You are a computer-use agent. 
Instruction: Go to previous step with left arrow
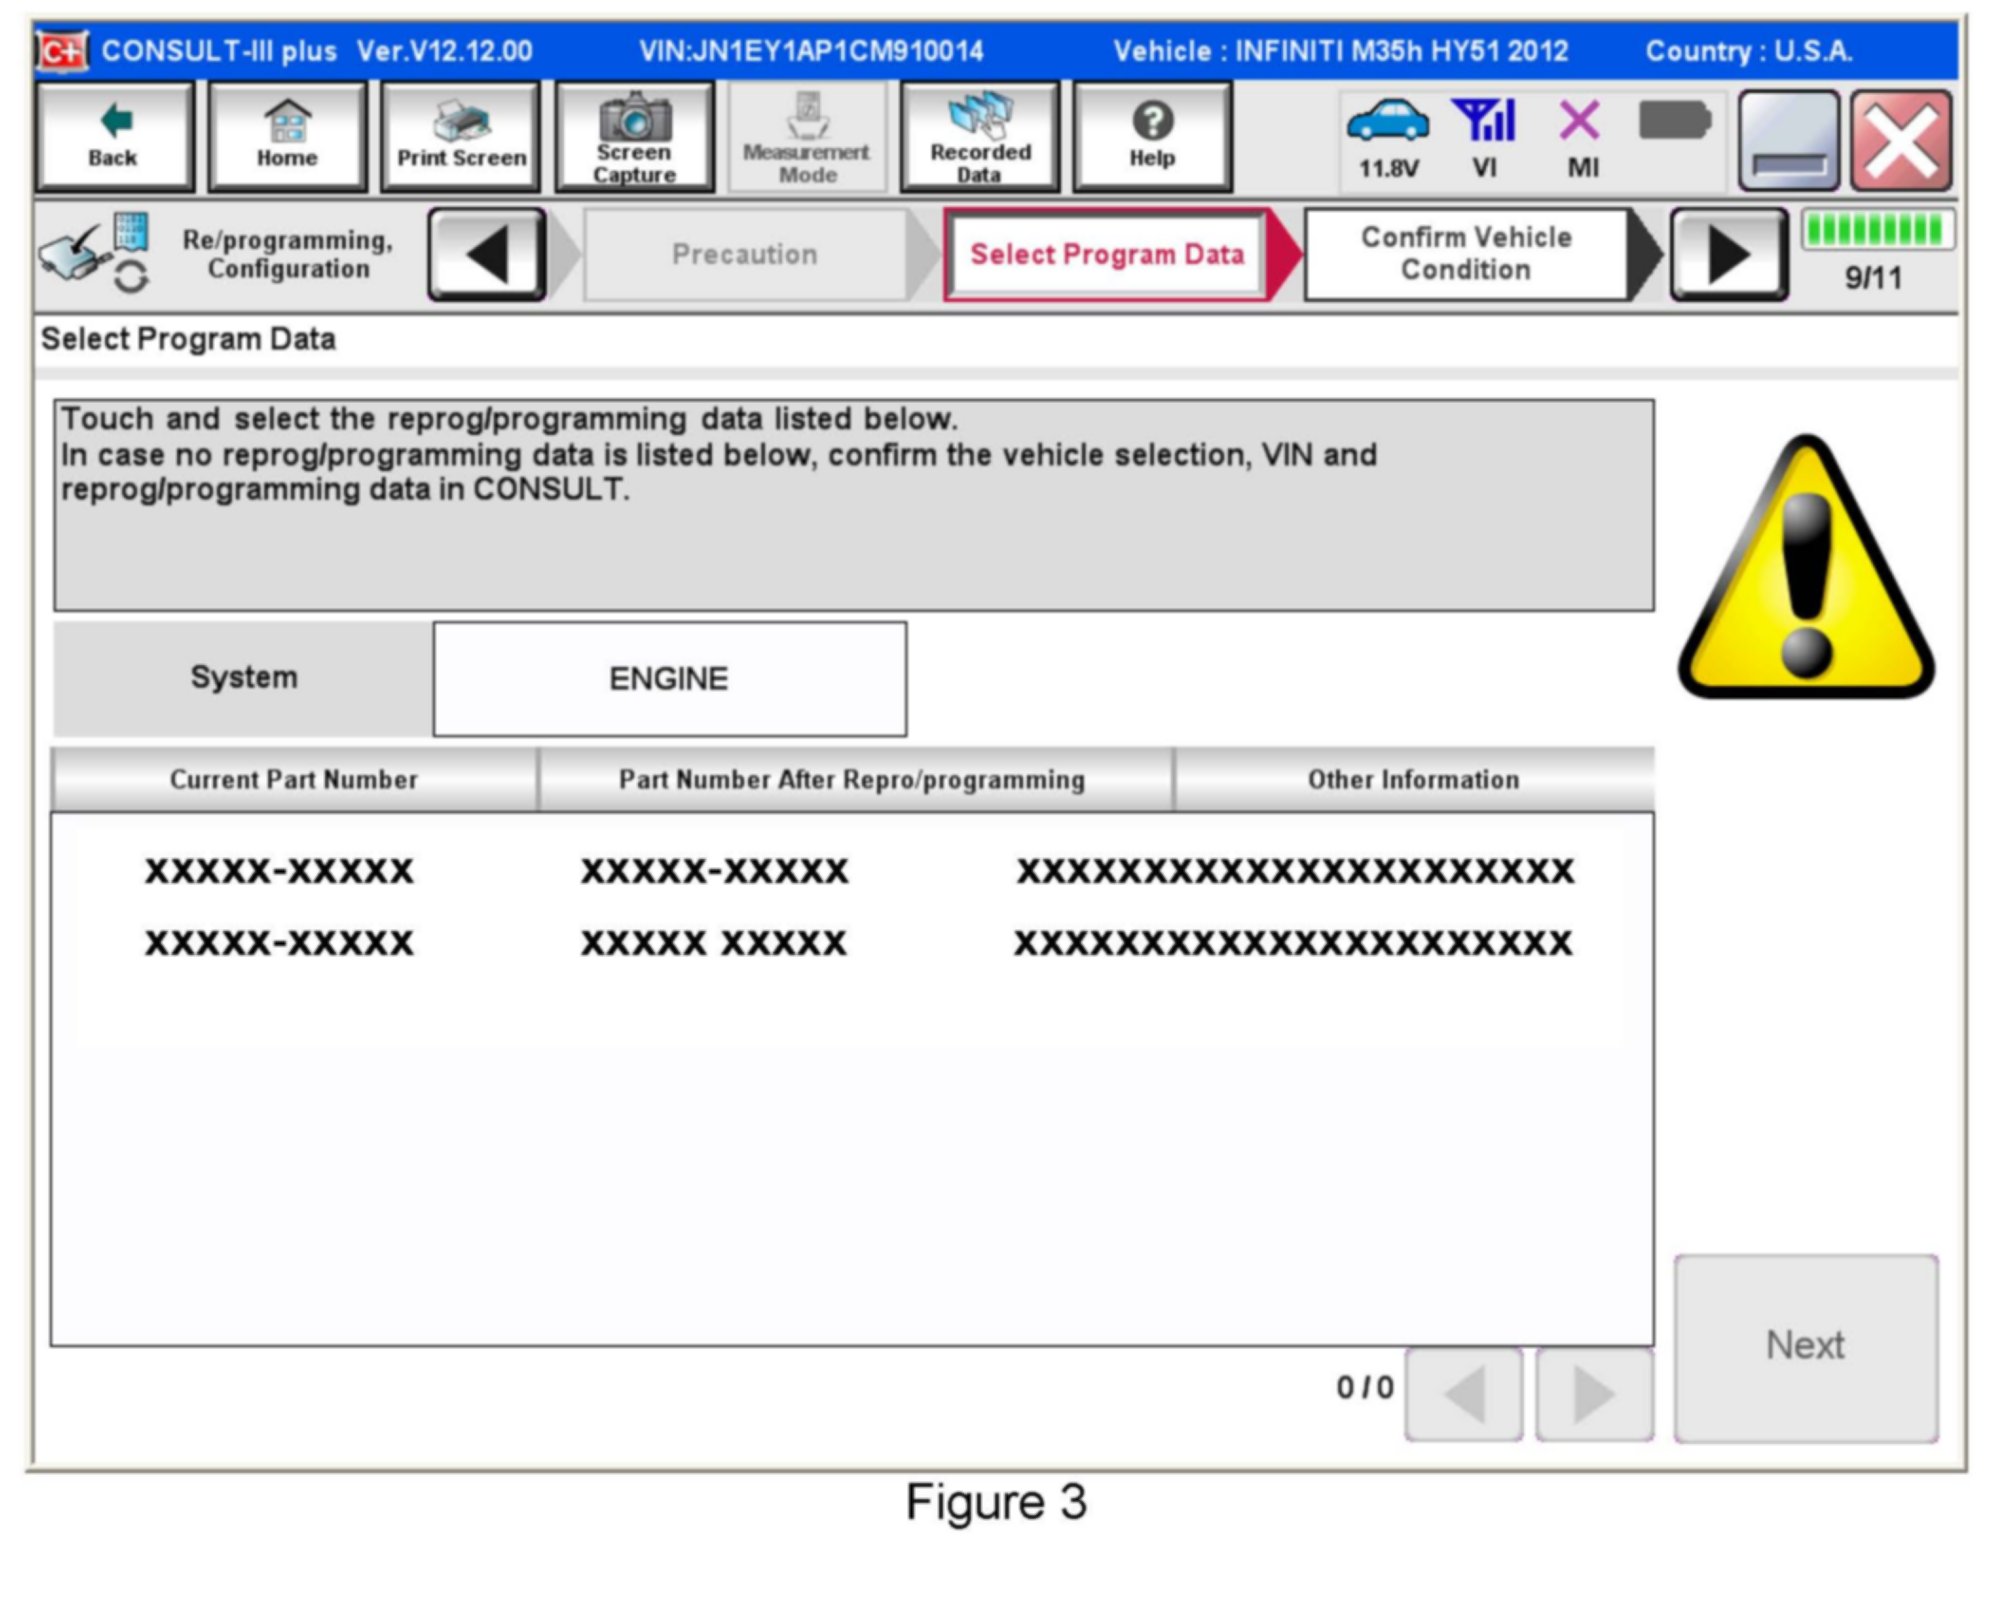(487, 254)
